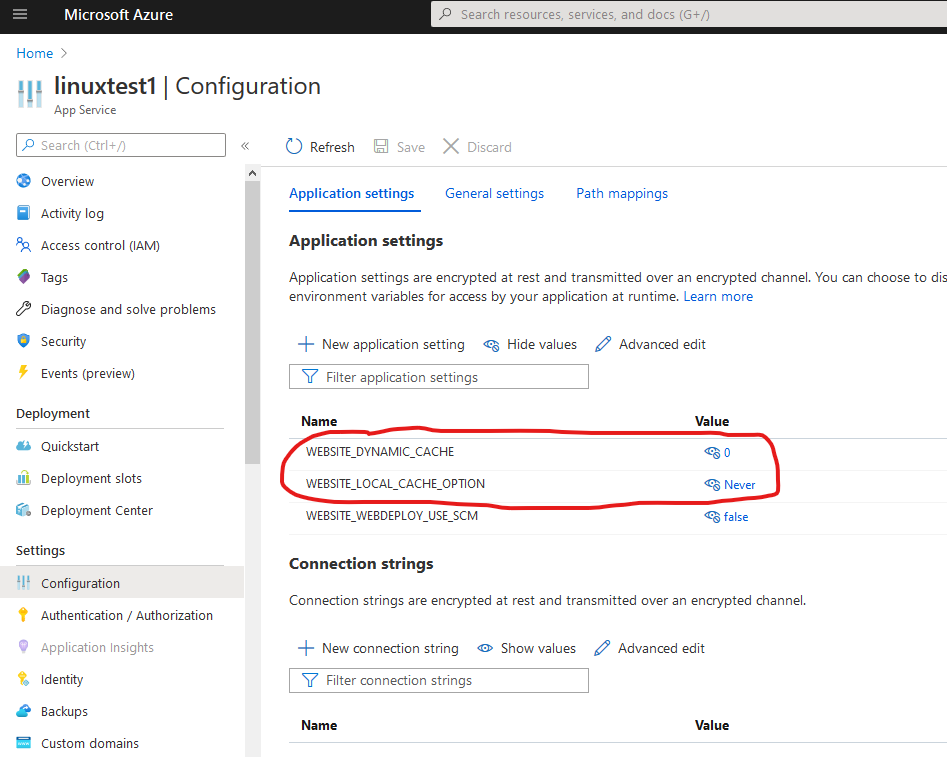Focus the side menu Search (Ctrl+/) box
Image resolution: width=947 pixels, height=757 pixels.
[121, 145]
